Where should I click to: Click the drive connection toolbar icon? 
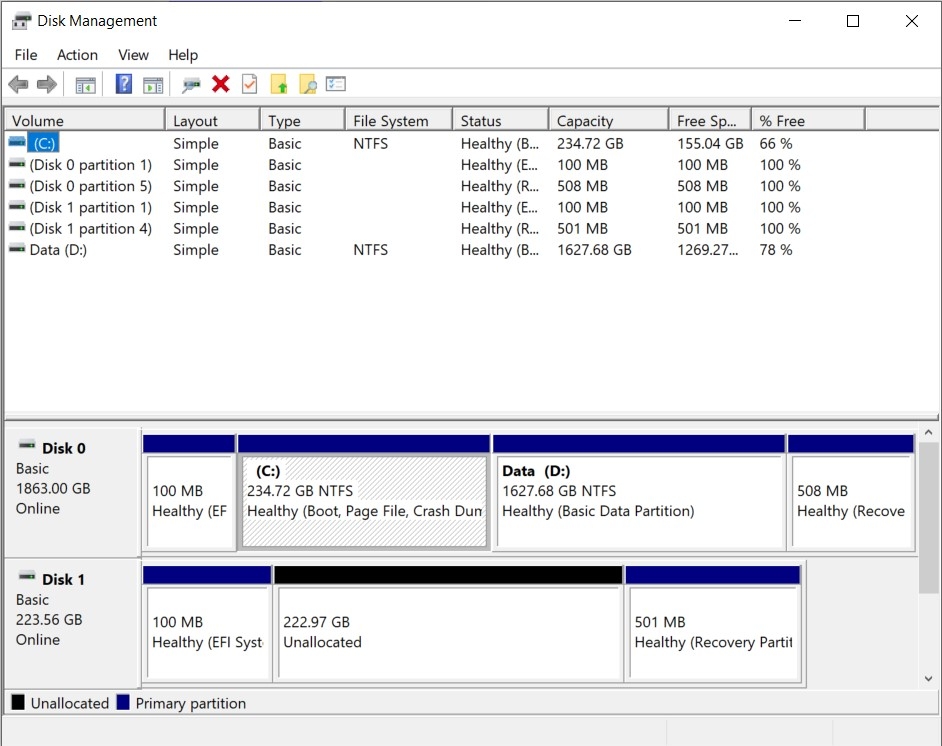tap(191, 85)
